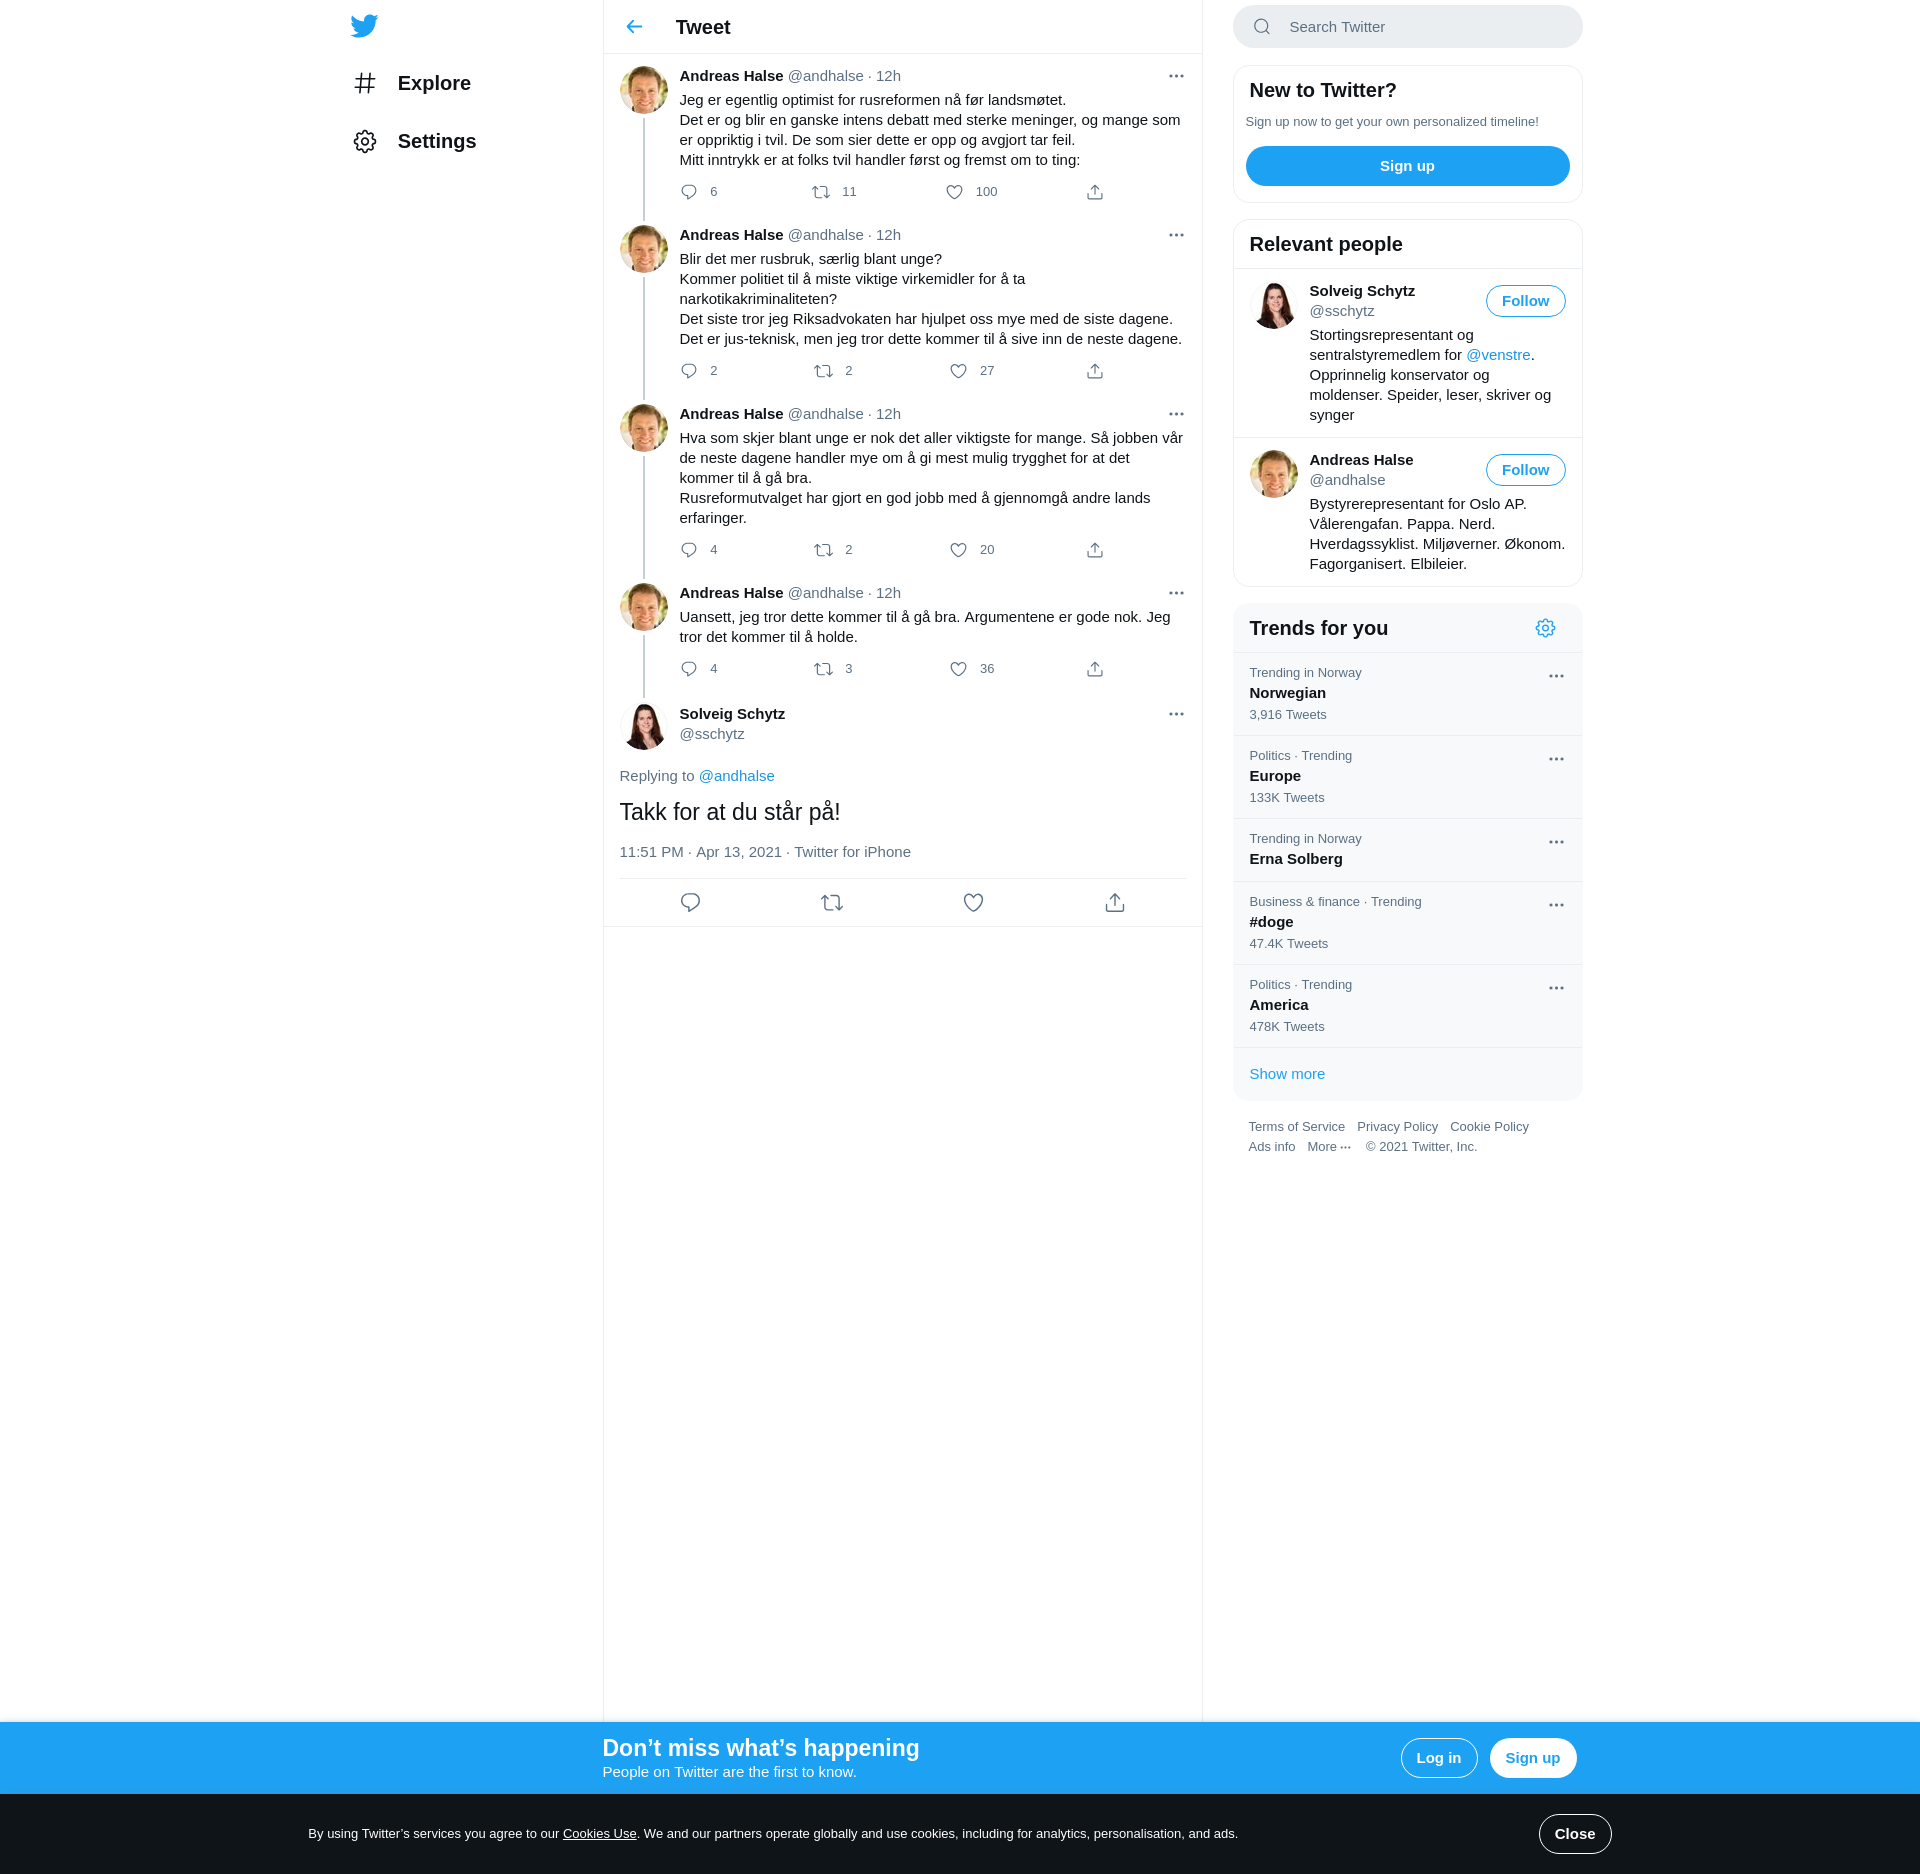The width and height of the screenshot is (1920, 1874).
Task: Click the Twitter bird logo
Action: click(364, 26)
